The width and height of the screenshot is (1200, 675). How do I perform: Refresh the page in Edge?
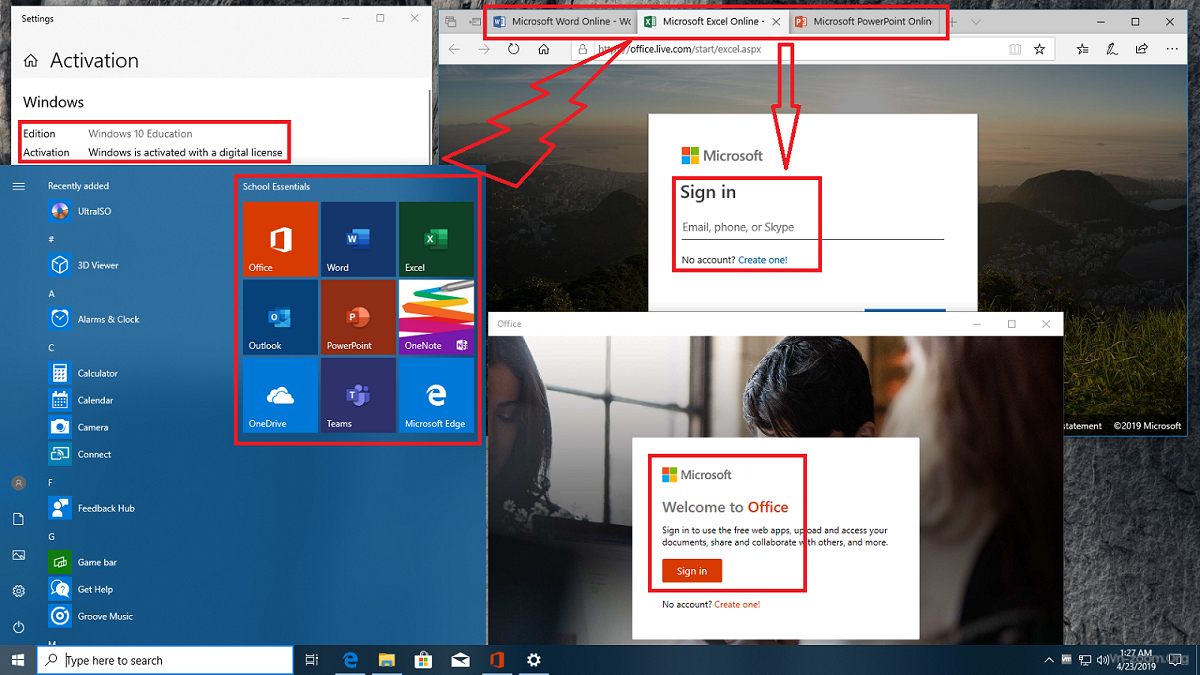click(x=514, y=49)
